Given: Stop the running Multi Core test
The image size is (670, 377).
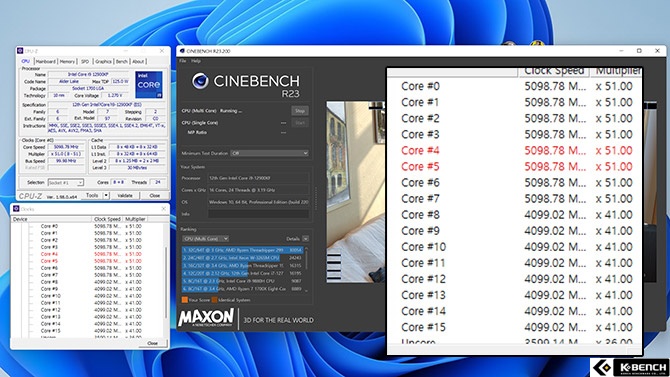Looking at the screenshot, I should point(300,111).
